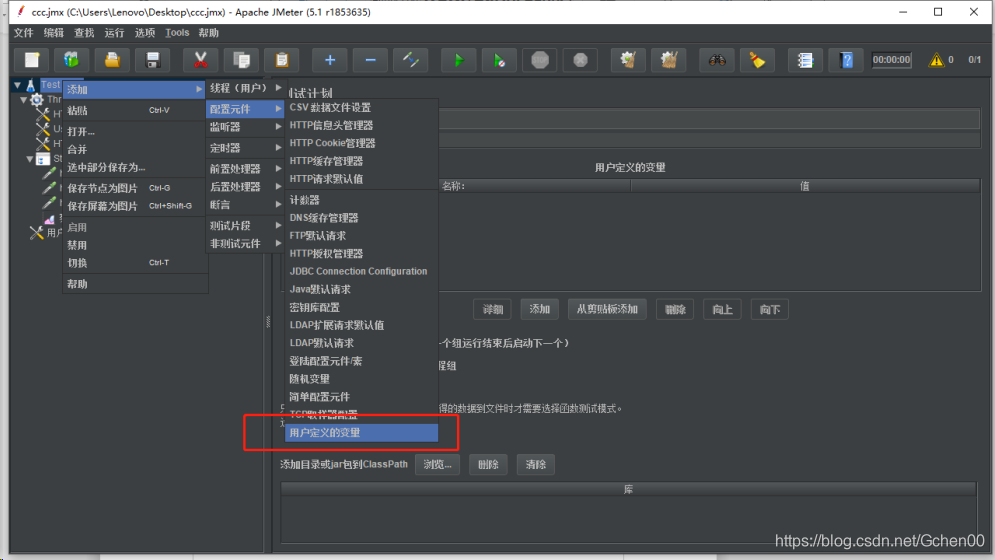Select CSV 数据文件设置 menu item

coord(361,107)
